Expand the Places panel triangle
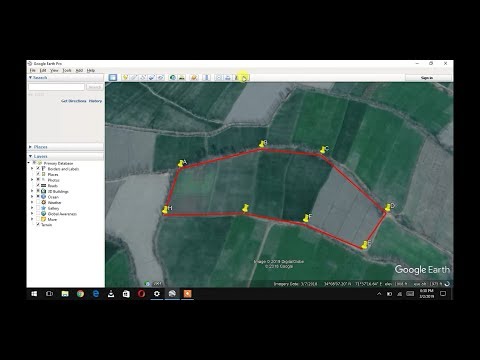480x360 pixels. pyautogui.click(x=30, y=147)
